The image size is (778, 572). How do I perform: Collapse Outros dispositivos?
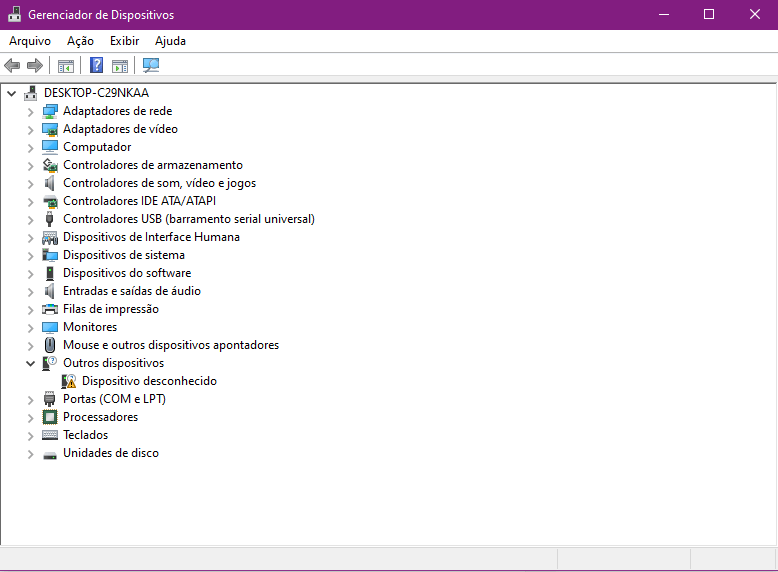click(x=31, y=363)
